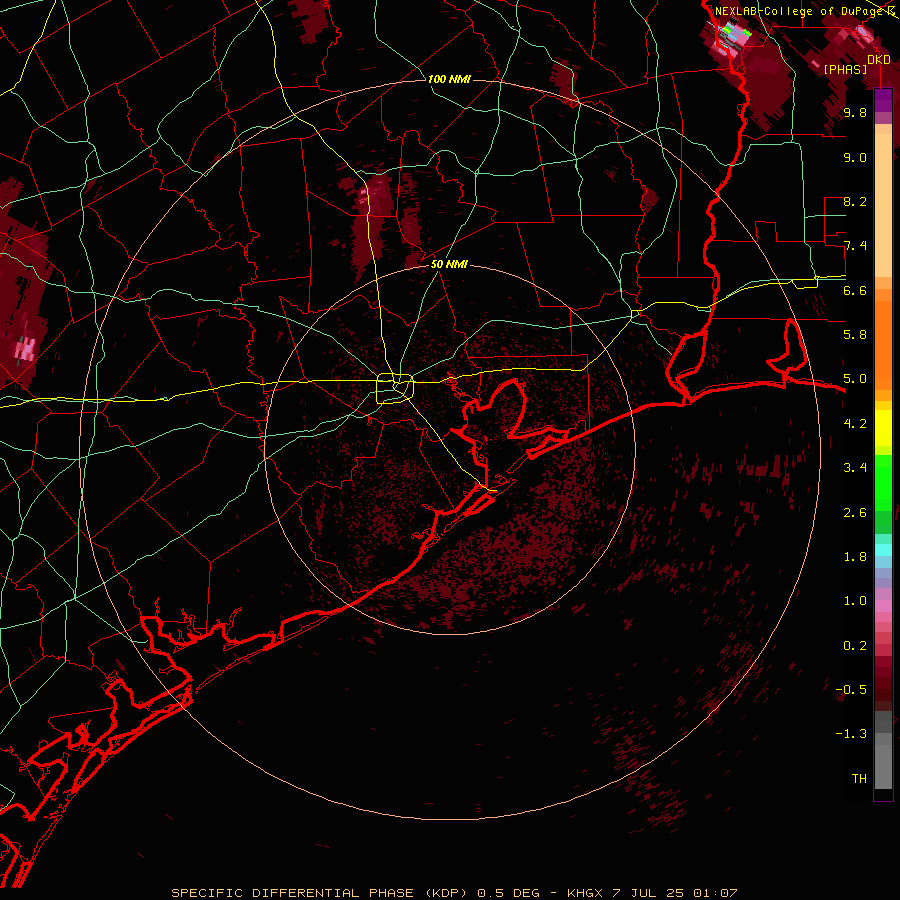
Task: Click the KHGX station identifier in caption
Action: 585,893
